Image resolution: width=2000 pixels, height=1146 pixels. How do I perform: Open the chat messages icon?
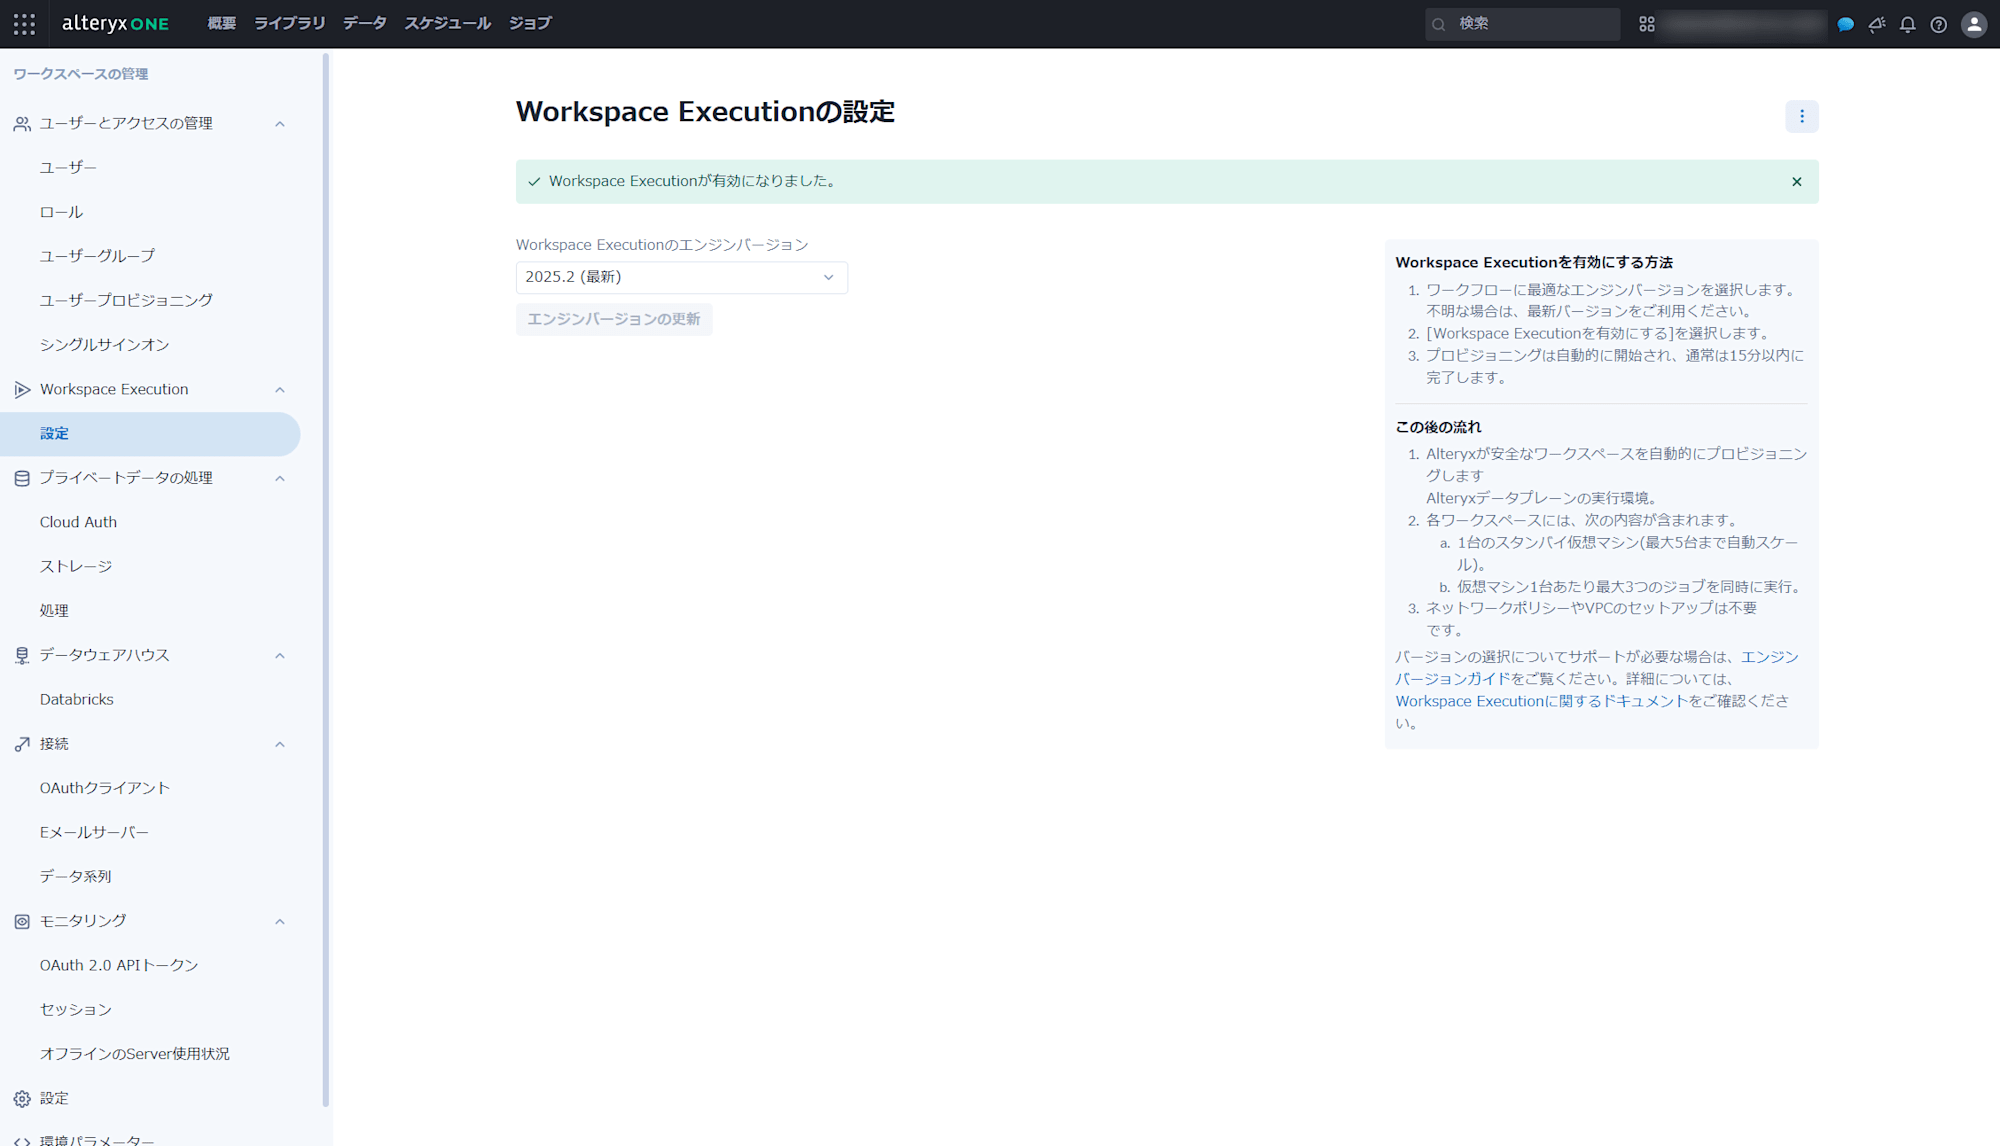click(x=1845, y=24)
